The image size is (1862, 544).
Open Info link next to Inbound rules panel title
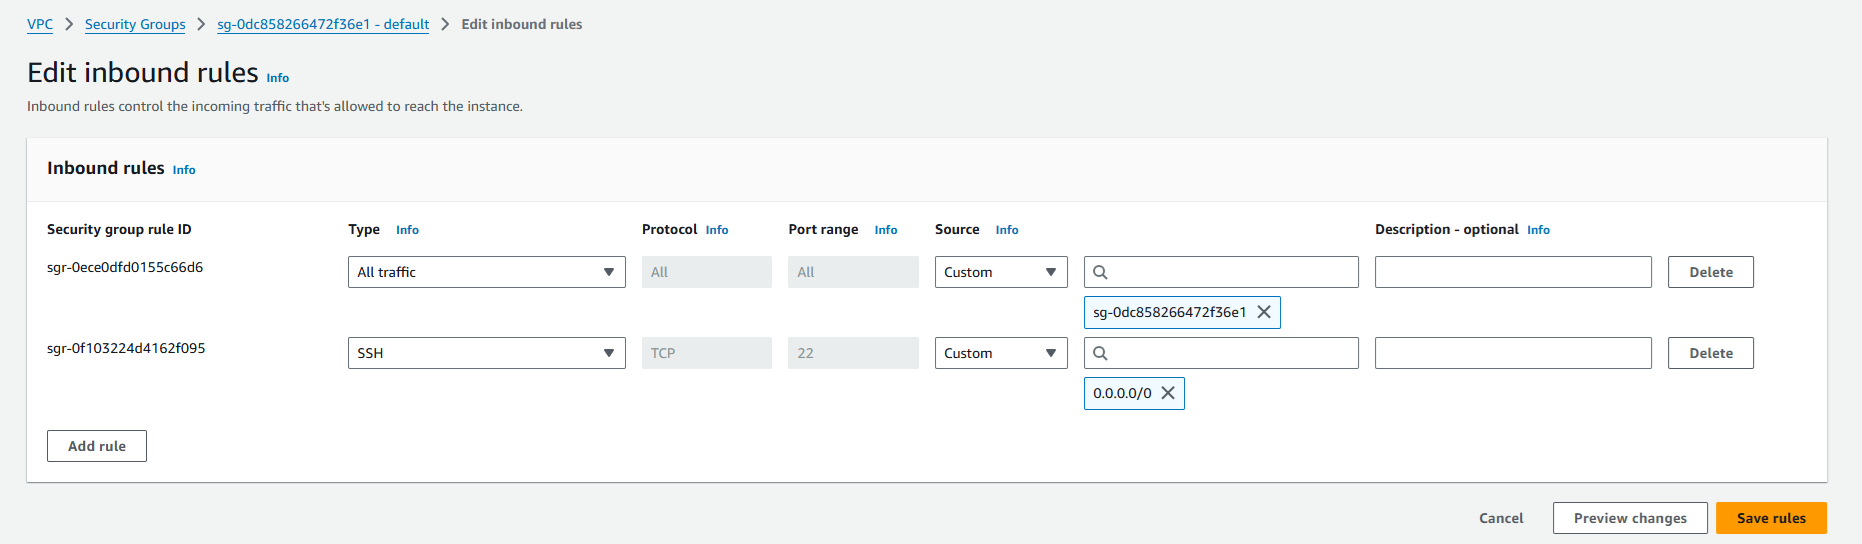point(184,170)
